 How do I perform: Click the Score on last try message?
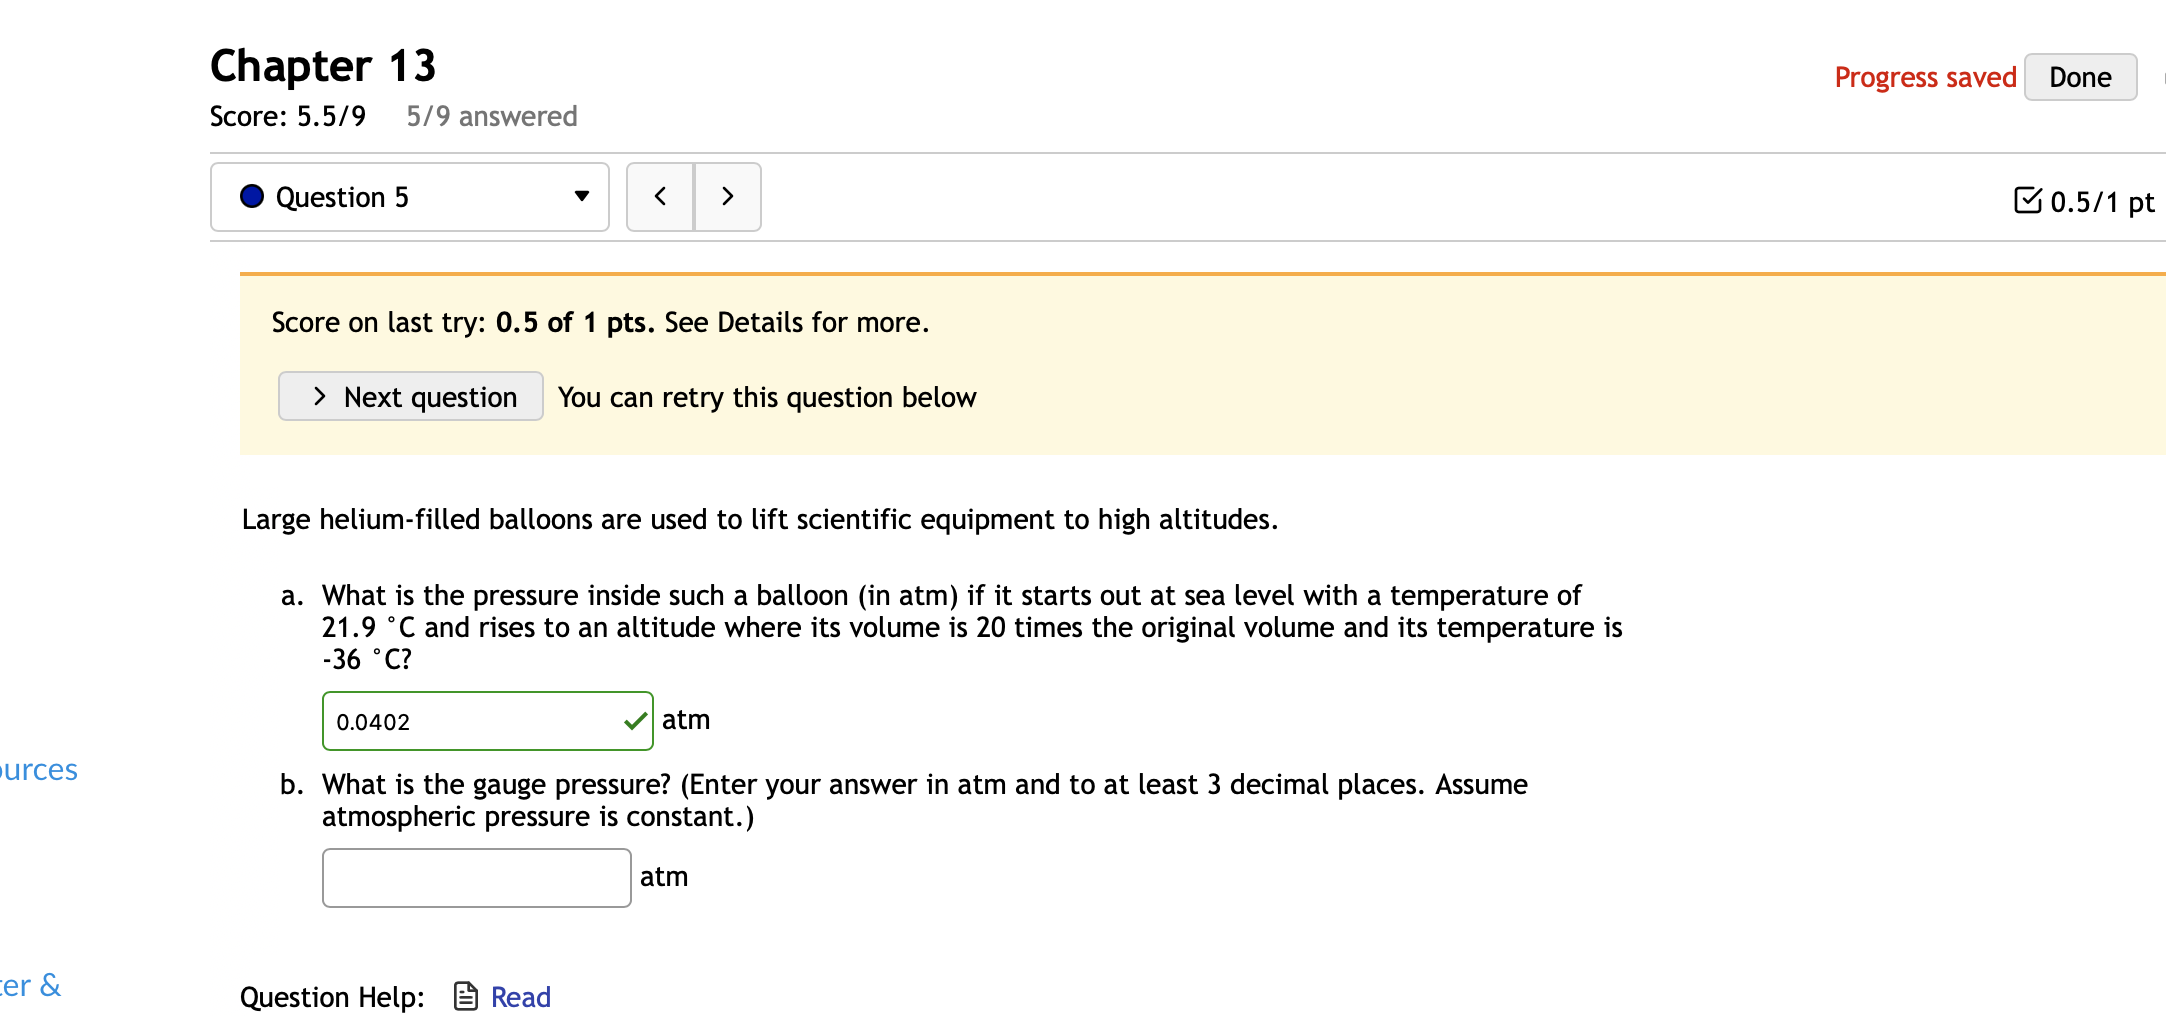600,322
